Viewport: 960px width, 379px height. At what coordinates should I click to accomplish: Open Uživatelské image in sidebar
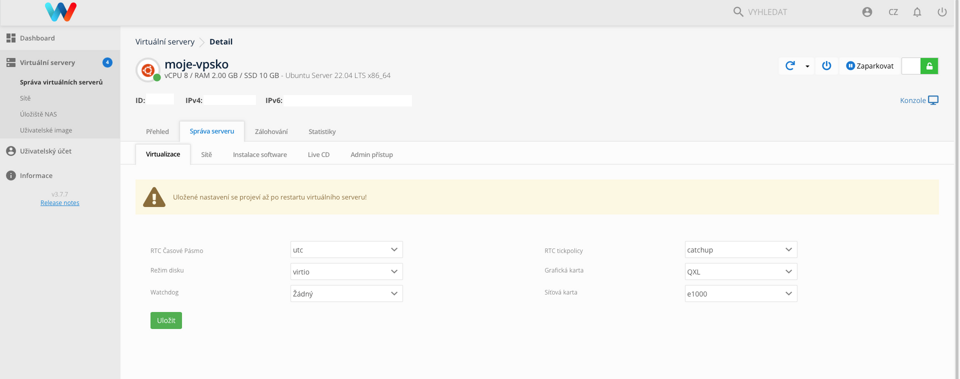pos(45,130)
